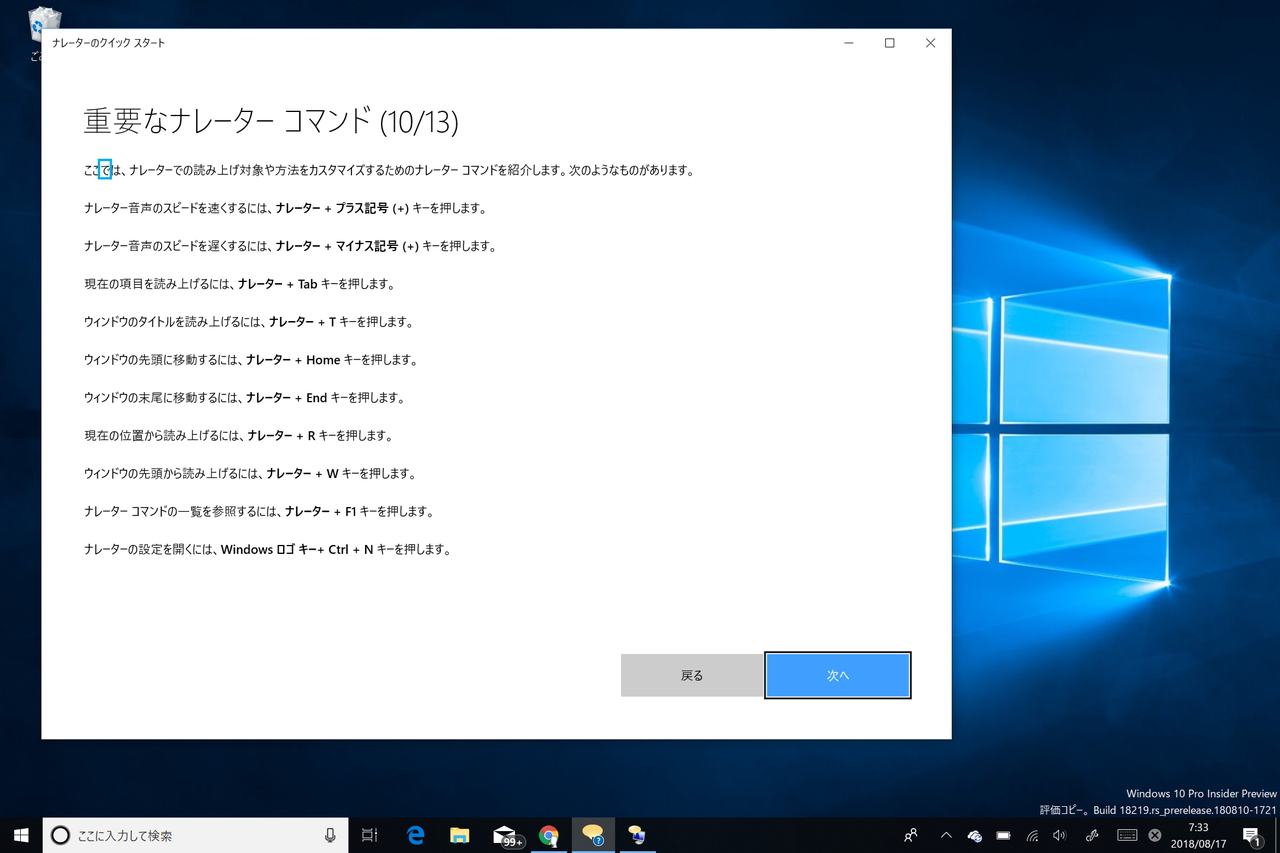The image size is (1280, 853).
Task: Click the intro sentence beginning with ここでは
Action: coord(389,171)
